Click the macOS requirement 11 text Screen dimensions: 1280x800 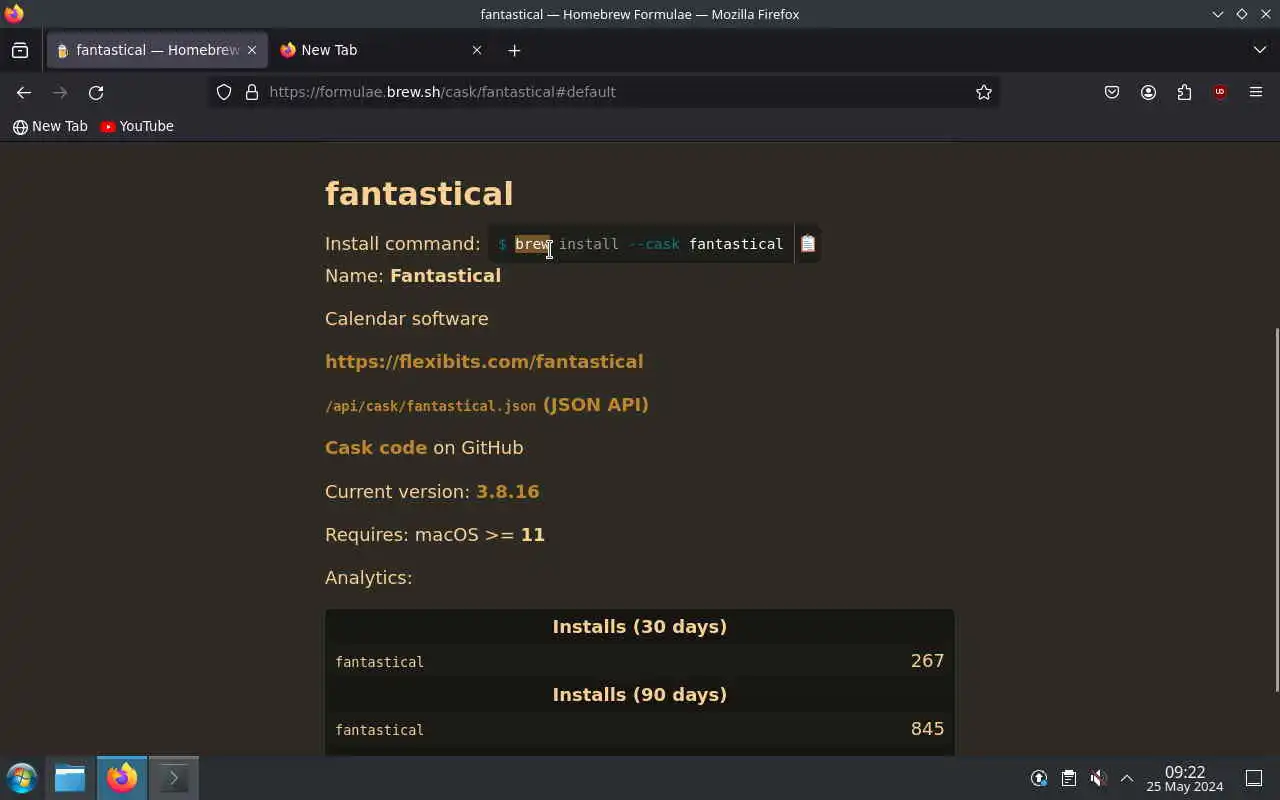(x=533, y=534)
